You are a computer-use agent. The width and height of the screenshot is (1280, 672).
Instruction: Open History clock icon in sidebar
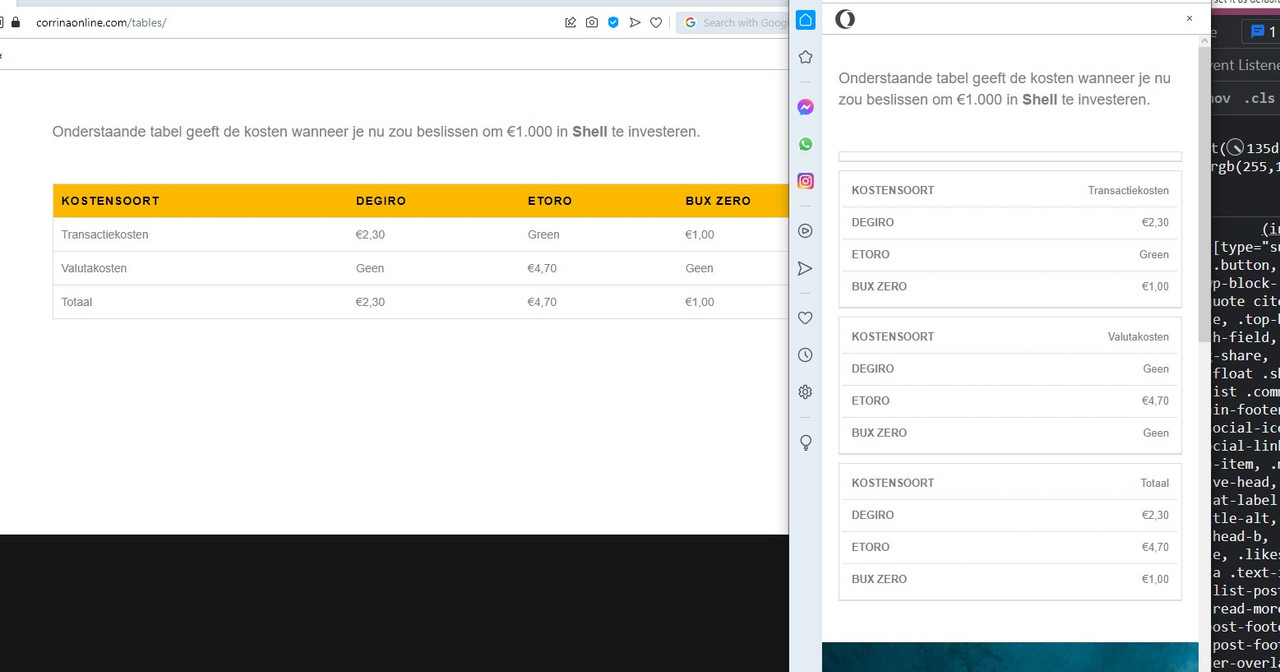click(805, 355)
